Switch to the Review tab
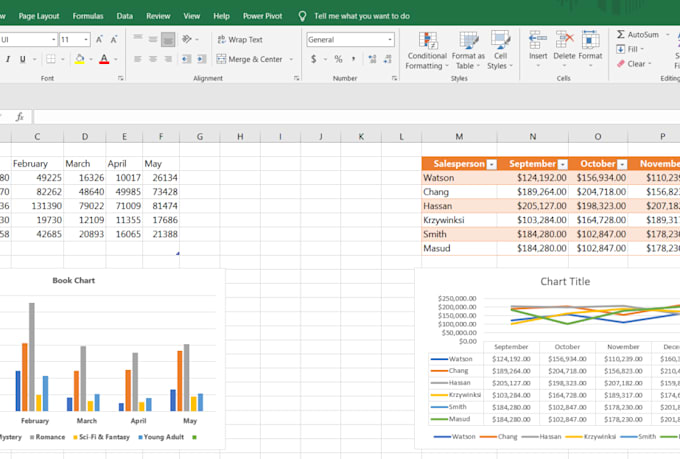The height and width of the screenshot is (459, 680). 158,16
